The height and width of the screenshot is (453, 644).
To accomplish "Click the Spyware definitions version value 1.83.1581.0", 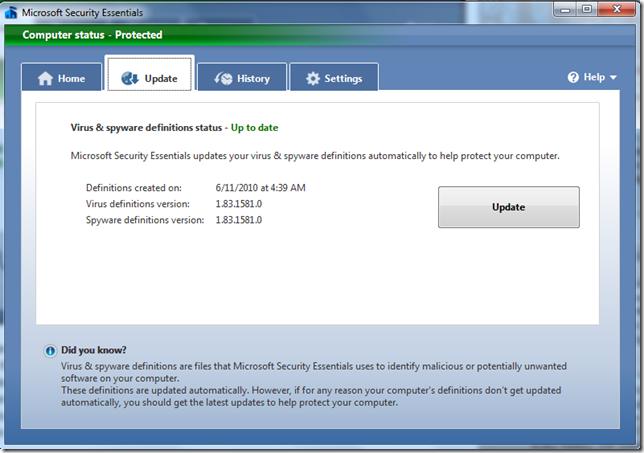I will point(239,220).
